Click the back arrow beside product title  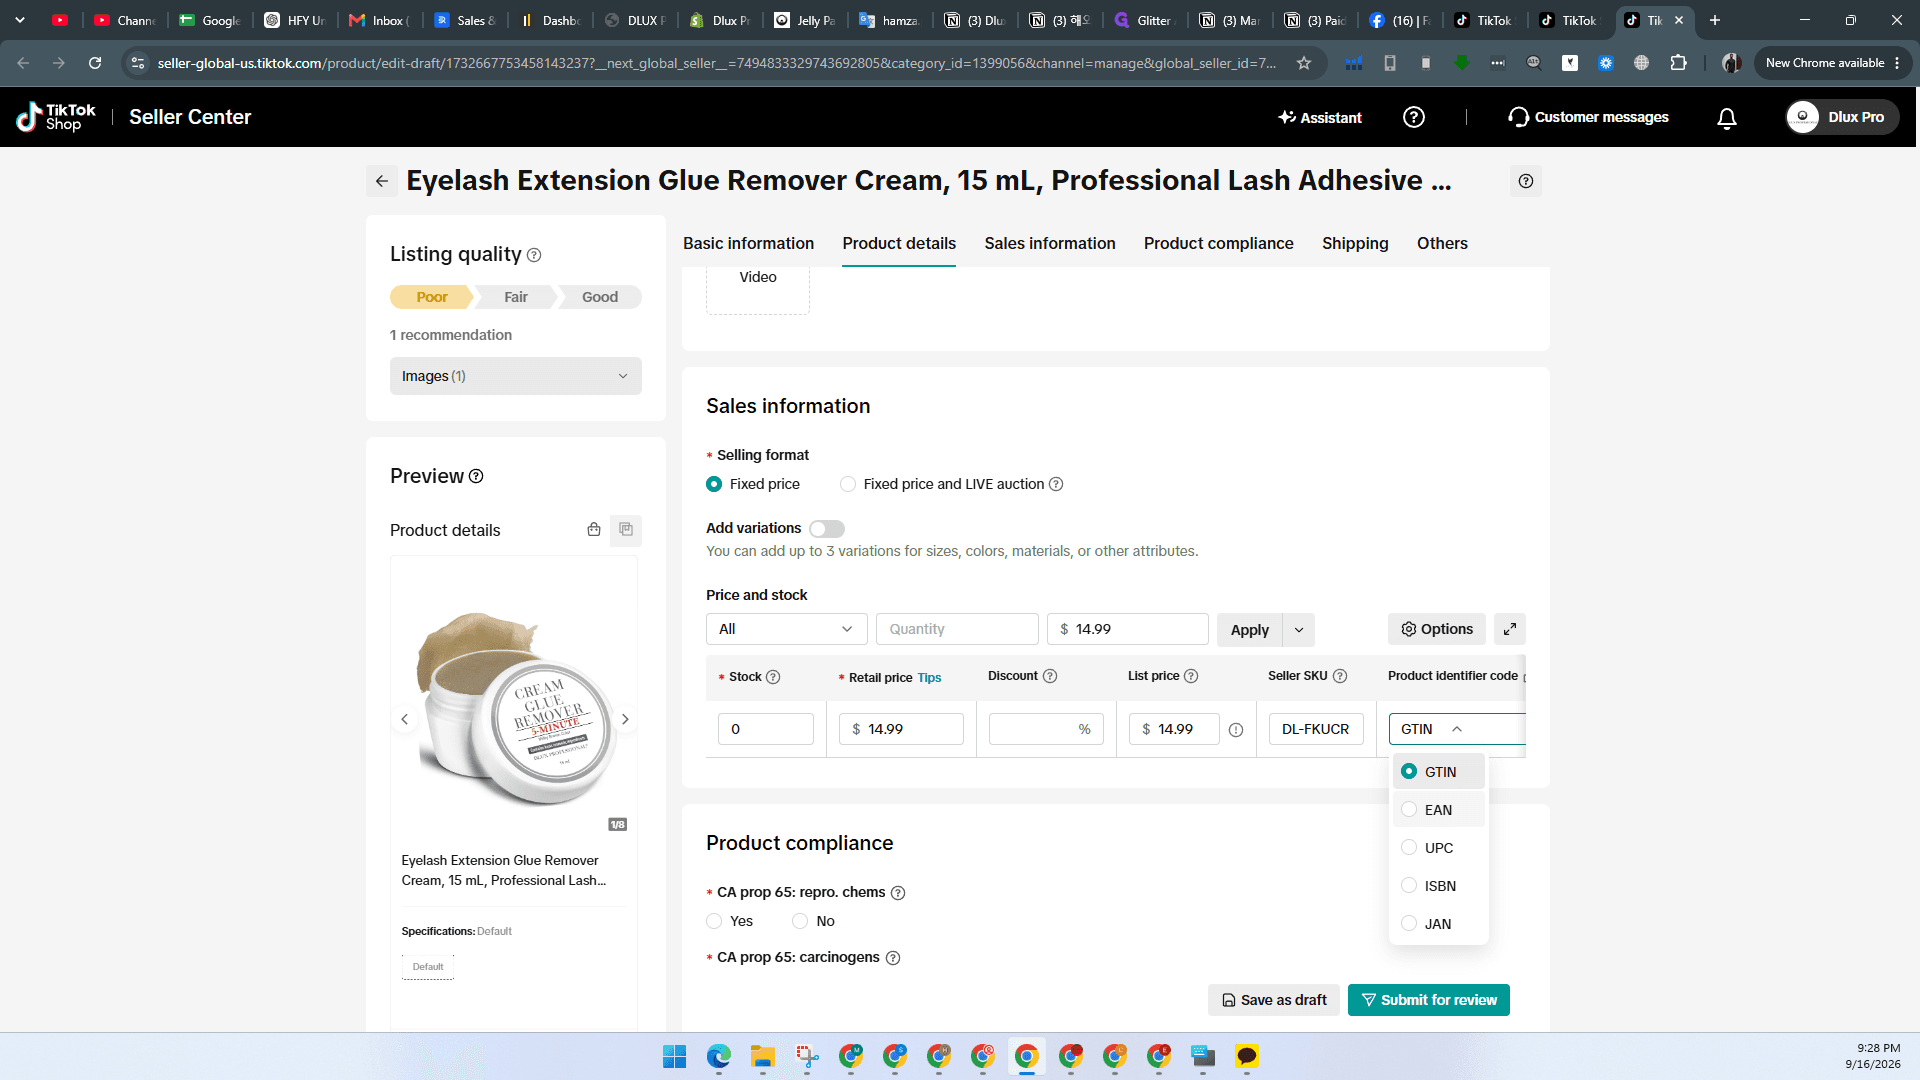pos(382,181)
